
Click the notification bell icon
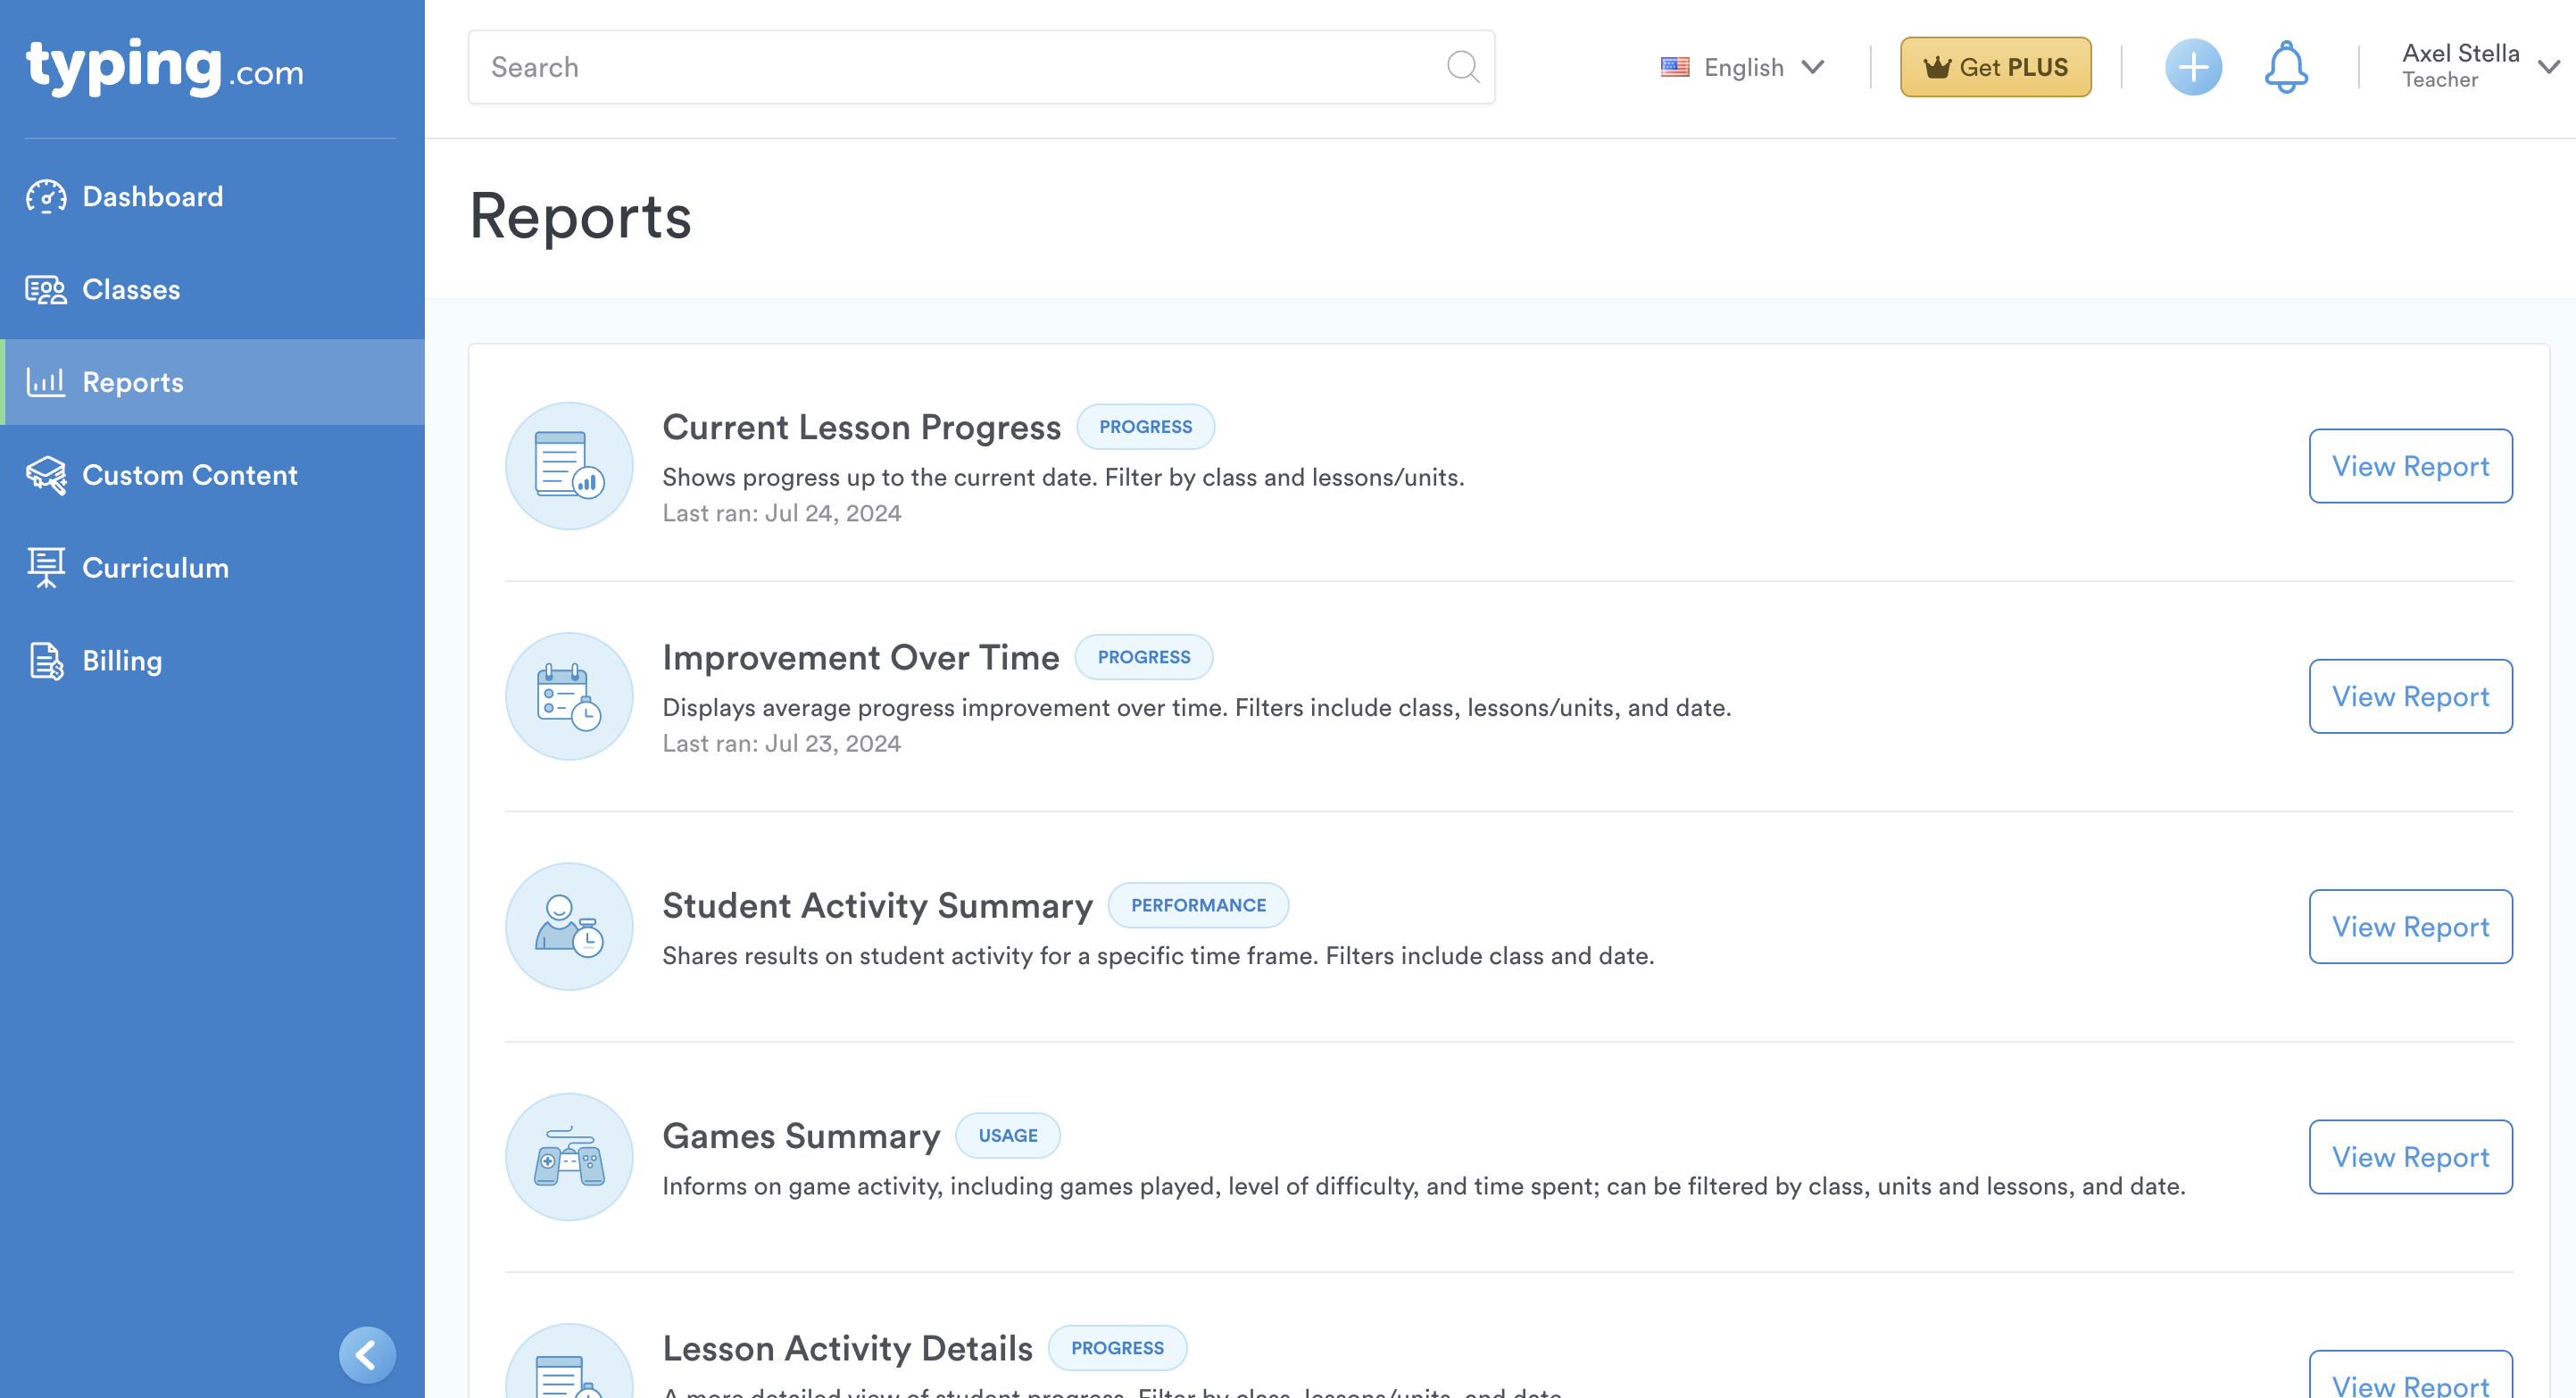(2285, 67)
